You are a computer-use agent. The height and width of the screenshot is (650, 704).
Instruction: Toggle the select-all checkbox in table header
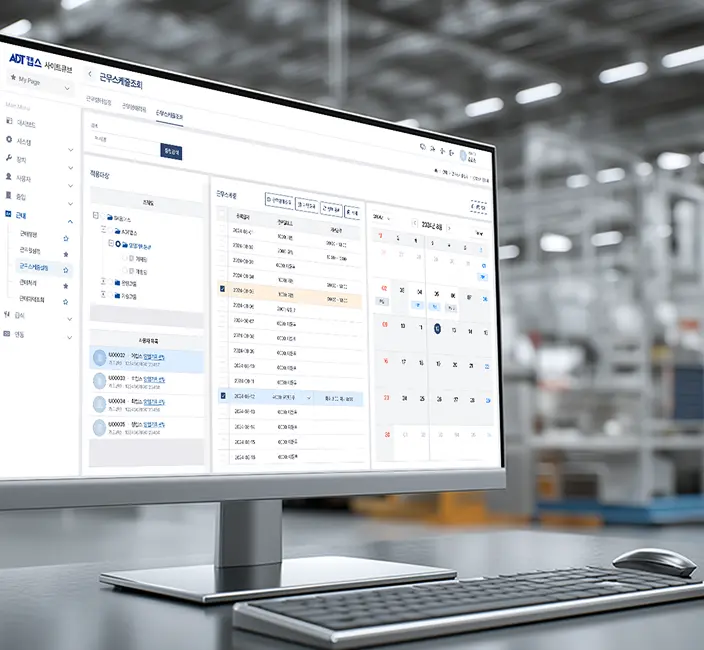[221, 214]
